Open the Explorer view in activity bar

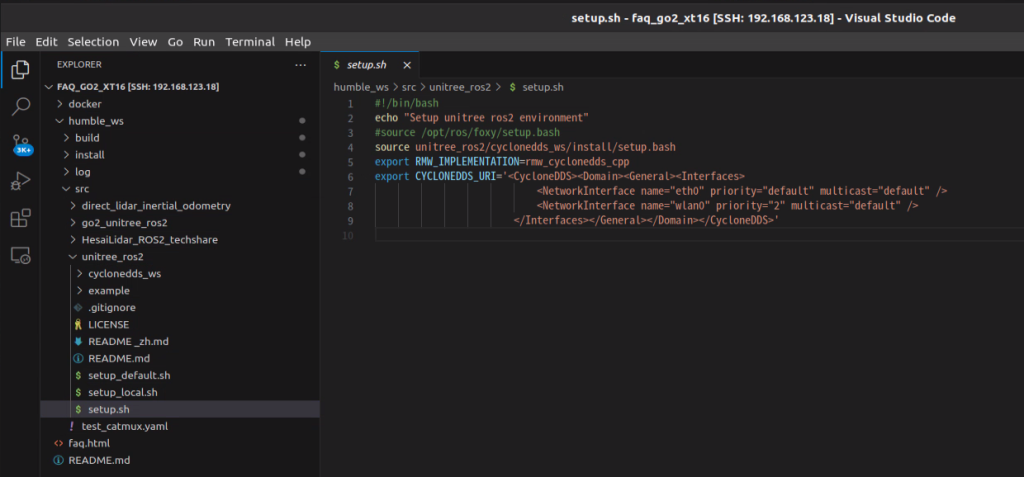click(x=20, y=69)
